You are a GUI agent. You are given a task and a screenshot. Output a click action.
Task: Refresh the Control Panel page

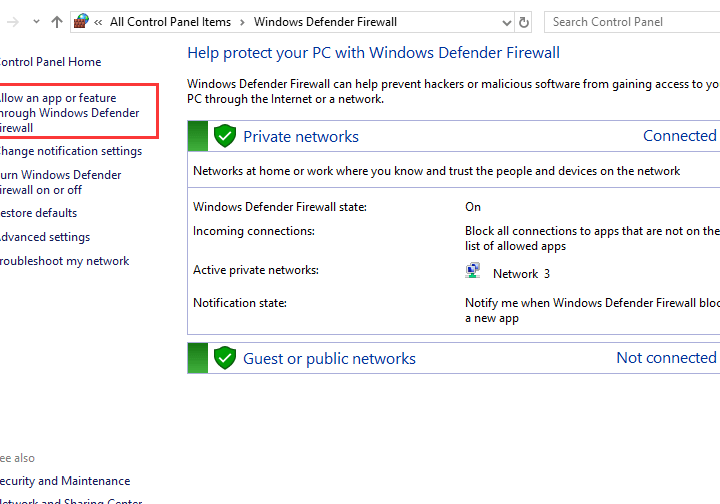click(523, 22)
